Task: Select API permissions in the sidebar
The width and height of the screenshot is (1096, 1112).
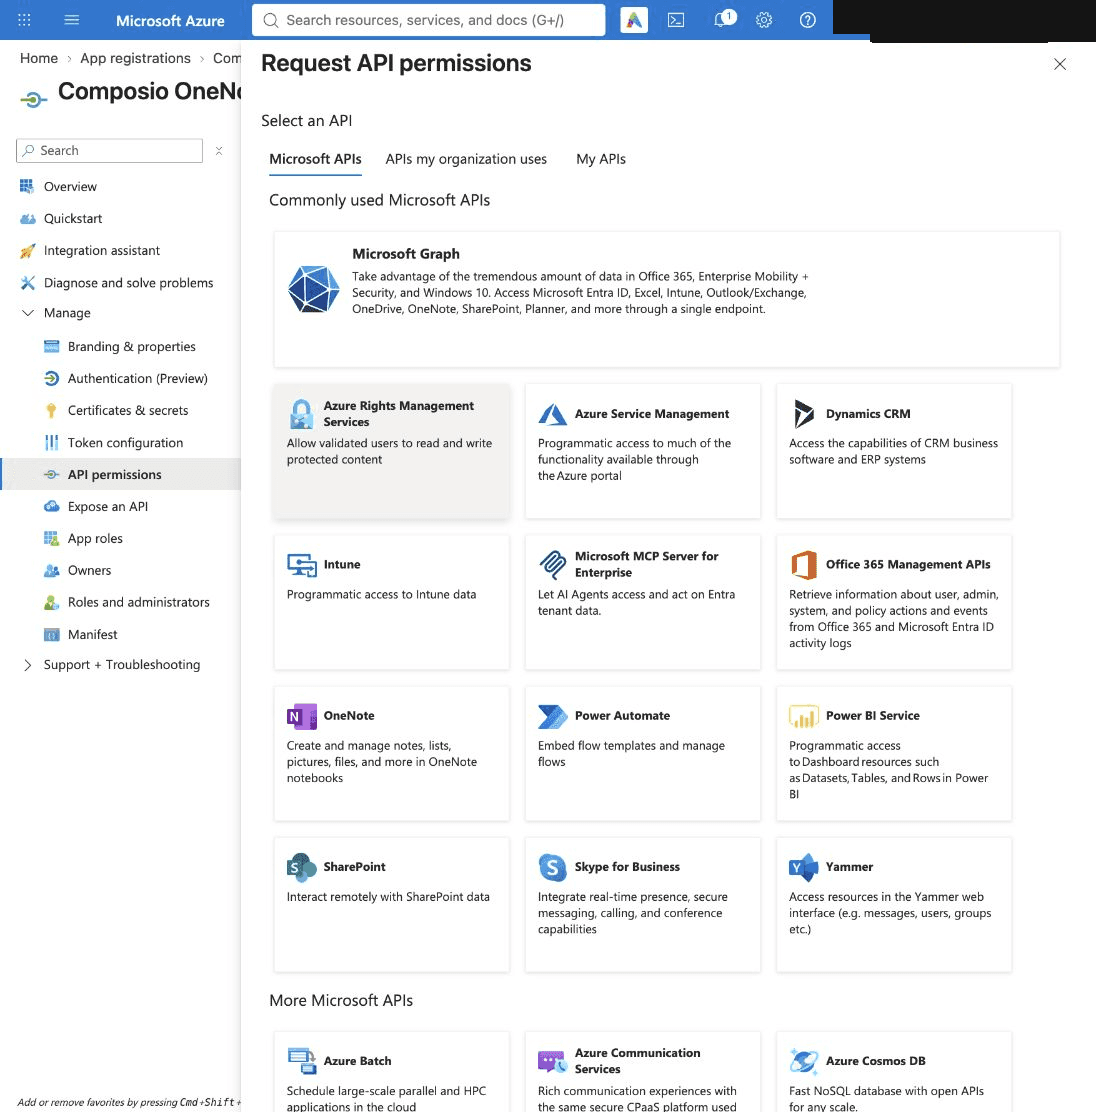Action: point(121,474)
